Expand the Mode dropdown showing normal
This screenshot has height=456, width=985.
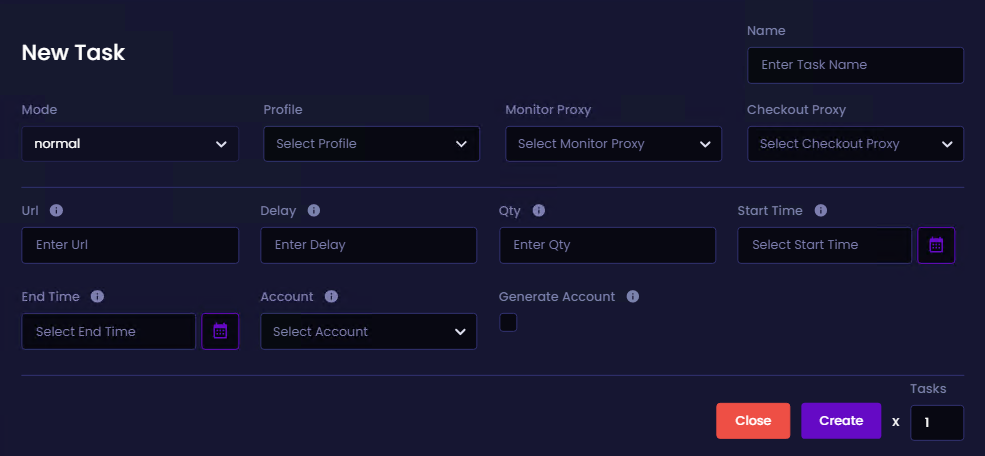pyautogui.click(x=130, y=144)
